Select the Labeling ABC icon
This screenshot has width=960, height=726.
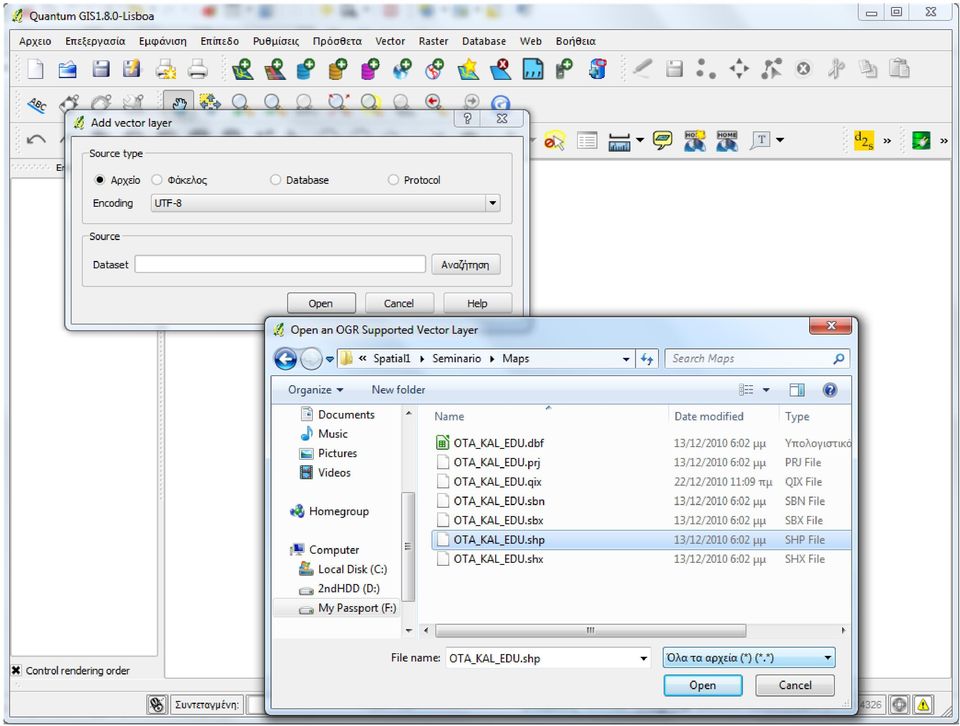click(x=37, y=105)
